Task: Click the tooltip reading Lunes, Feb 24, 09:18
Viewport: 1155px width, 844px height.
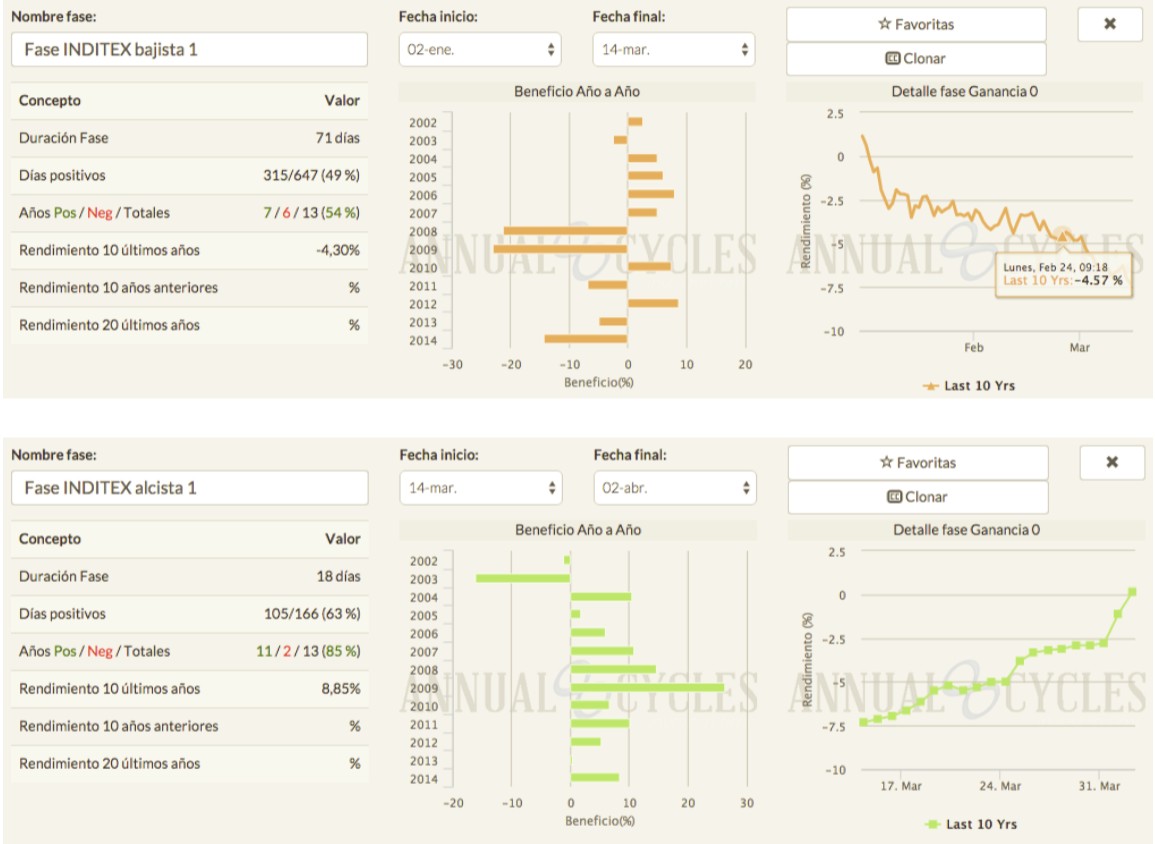Action: point(1064,274)
